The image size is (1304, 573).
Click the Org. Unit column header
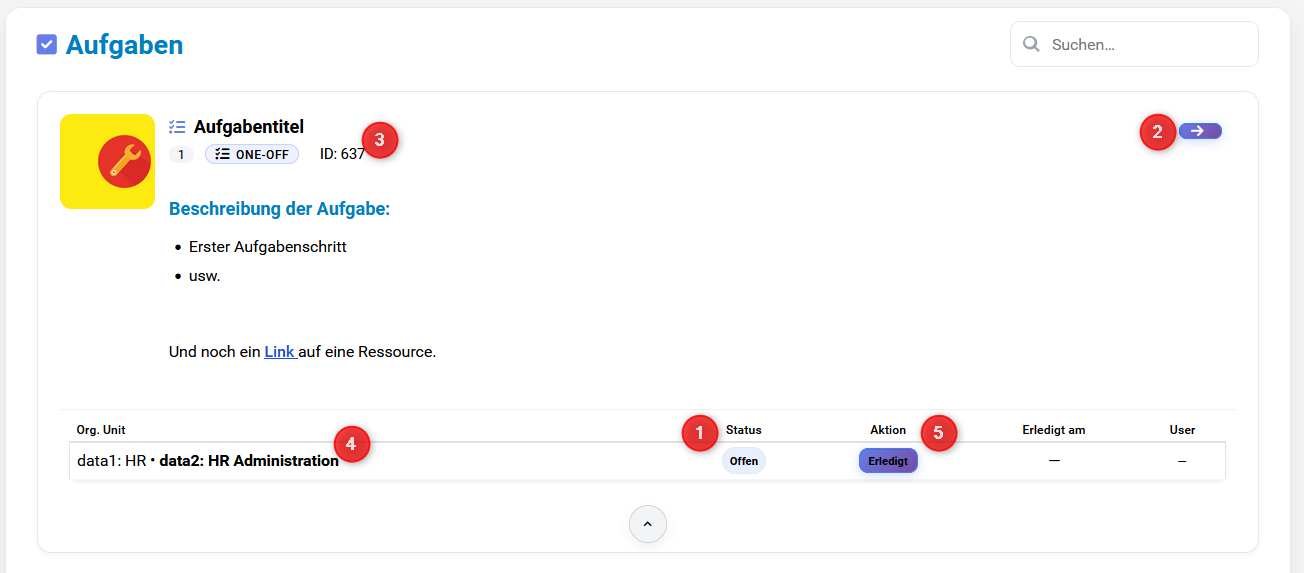click(101, 430)
